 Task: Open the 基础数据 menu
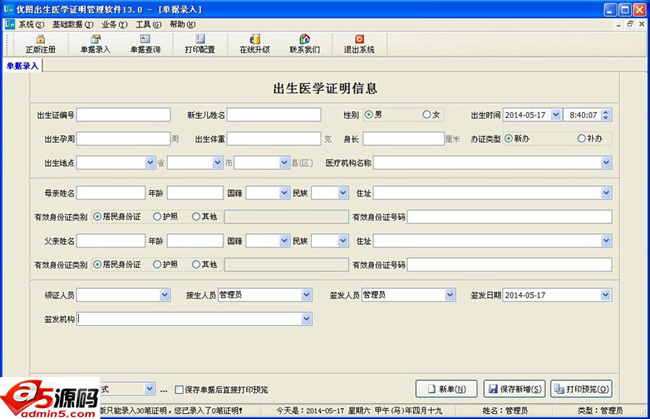pos(73,24)
